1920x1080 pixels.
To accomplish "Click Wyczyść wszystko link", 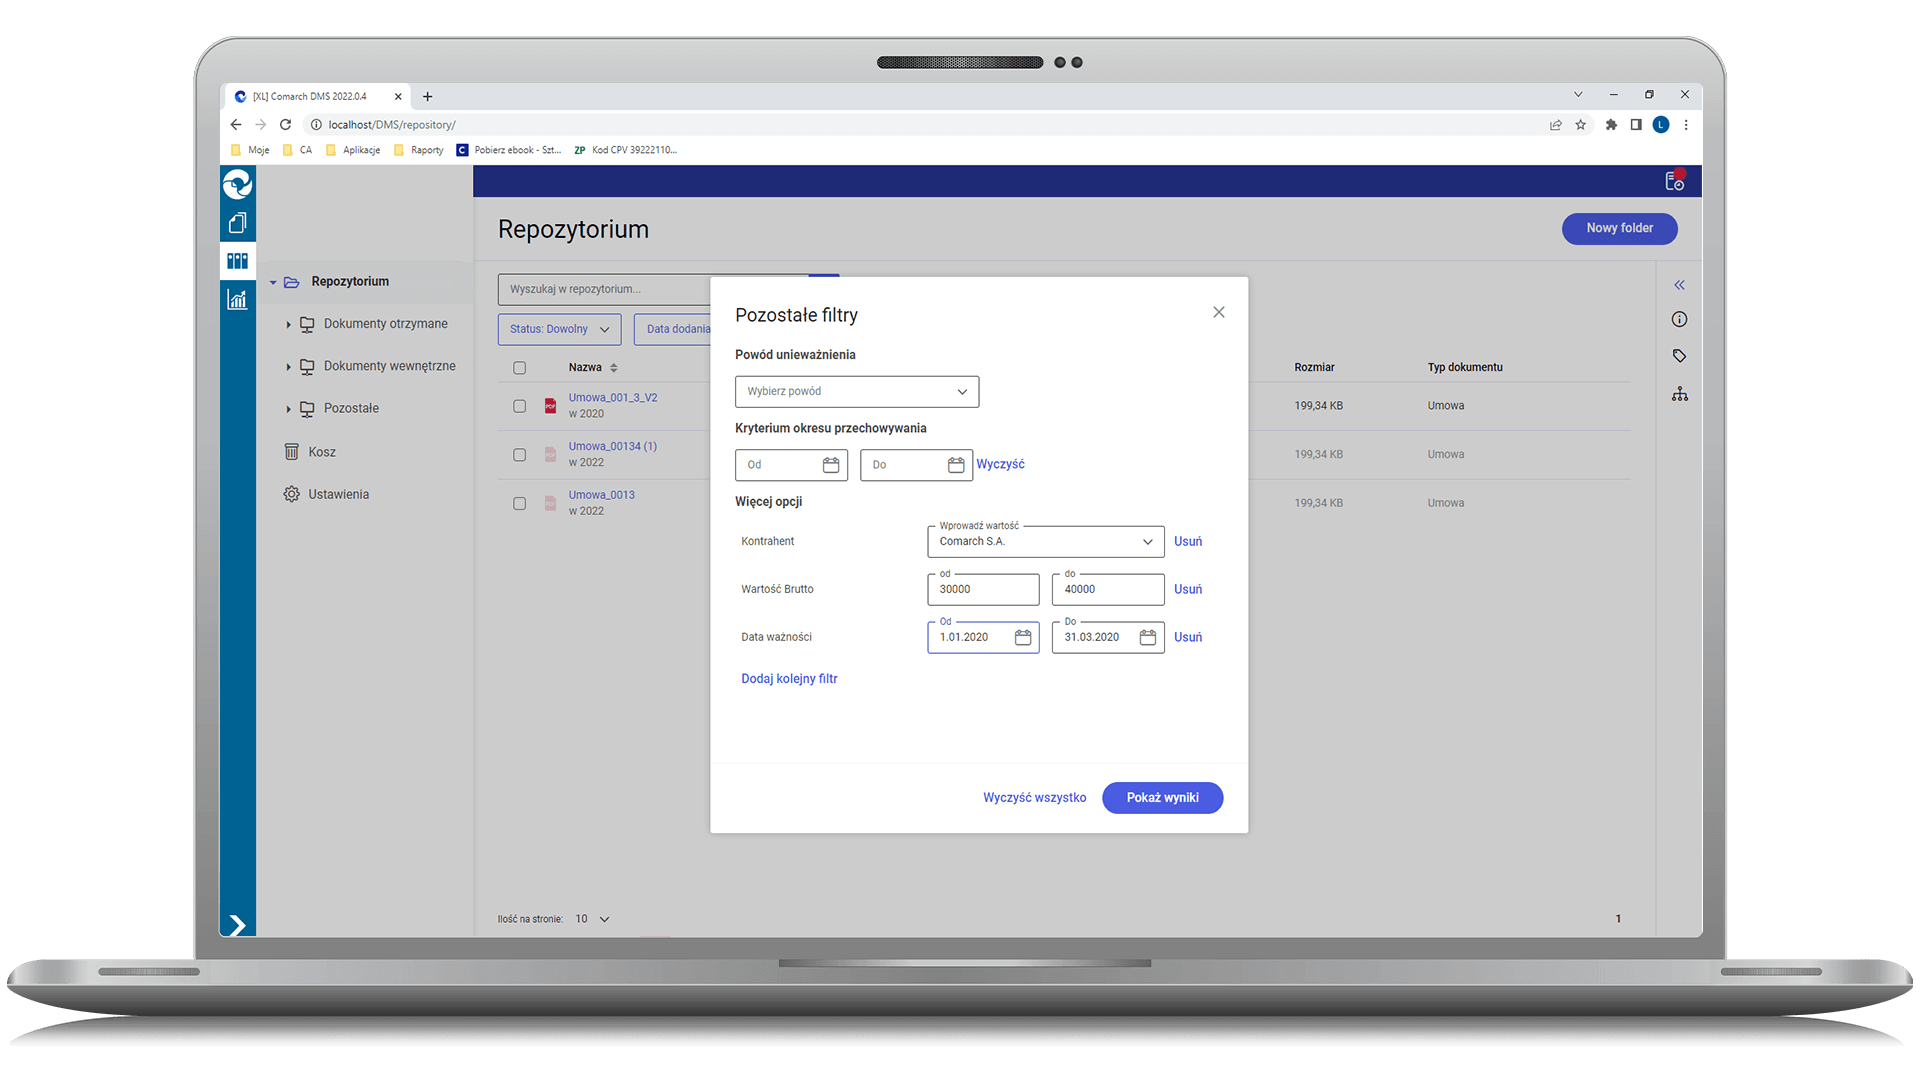I will [x=1034, y=798].
